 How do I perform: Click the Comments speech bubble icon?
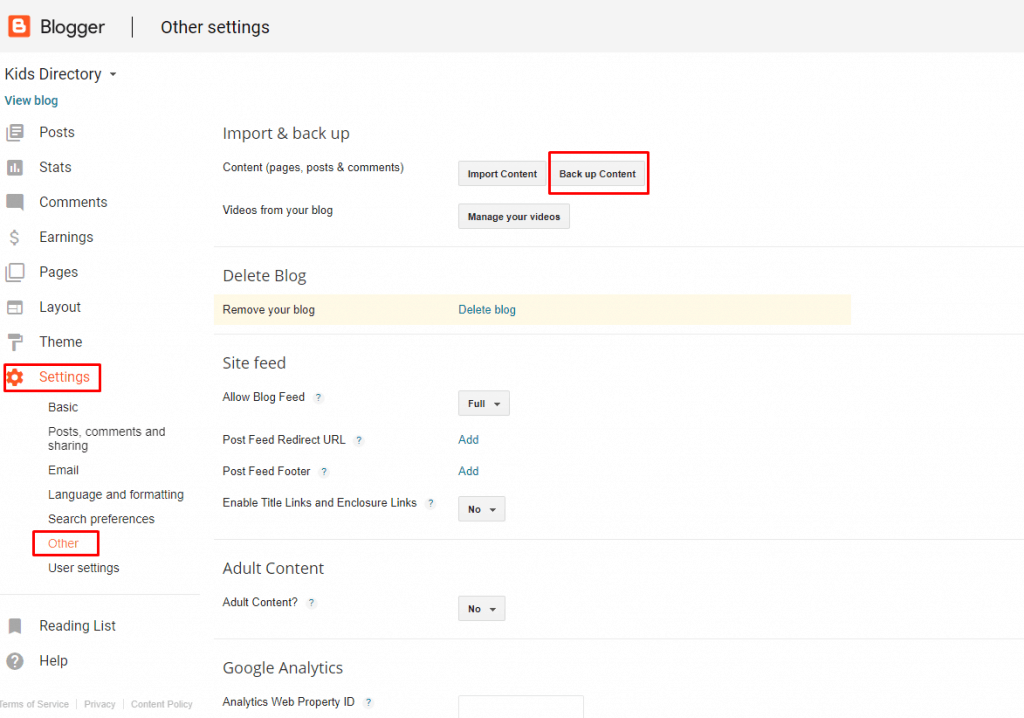pyautogui.click(x=15, y=203)
